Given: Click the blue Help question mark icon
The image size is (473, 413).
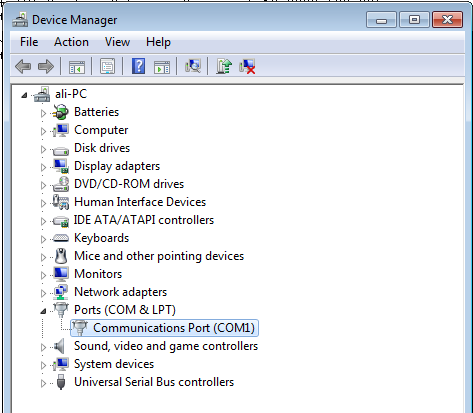Looking at the screenshot, I should pyautogui.click(x=139, y=66).
